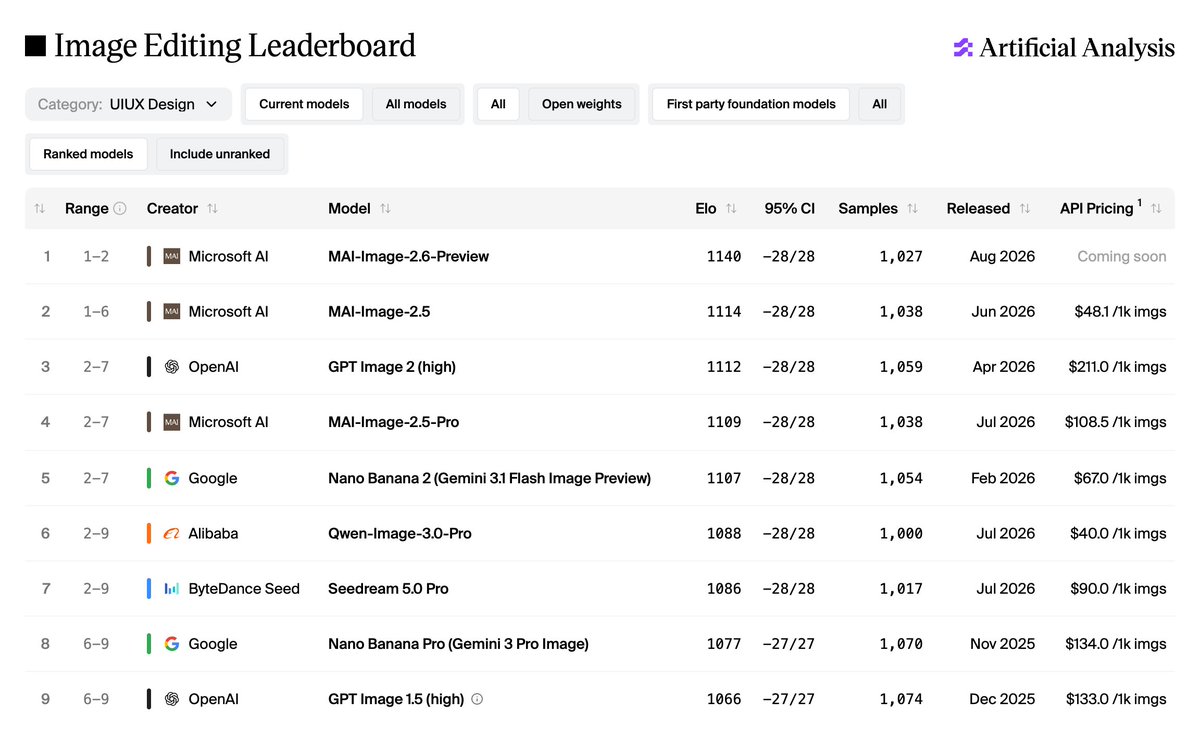Image resolution: width=1200 pixels, height=751 pixels.
Task: Open the Seedream 5.0 Pro model link
Action: click(388, 589)
